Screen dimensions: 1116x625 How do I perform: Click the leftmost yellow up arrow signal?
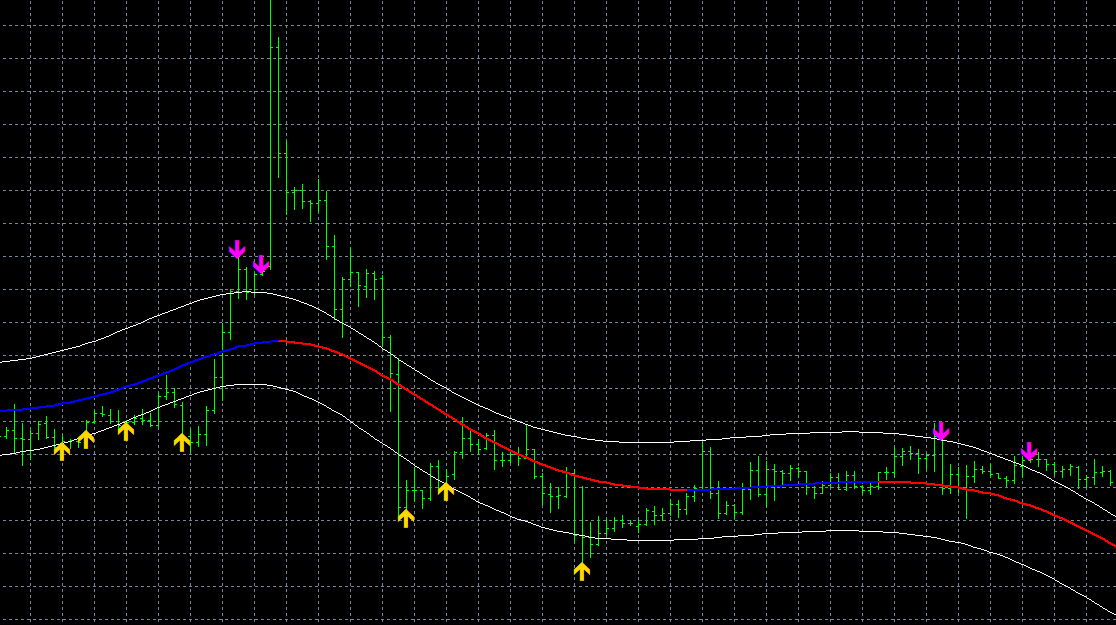click(62, 451)
